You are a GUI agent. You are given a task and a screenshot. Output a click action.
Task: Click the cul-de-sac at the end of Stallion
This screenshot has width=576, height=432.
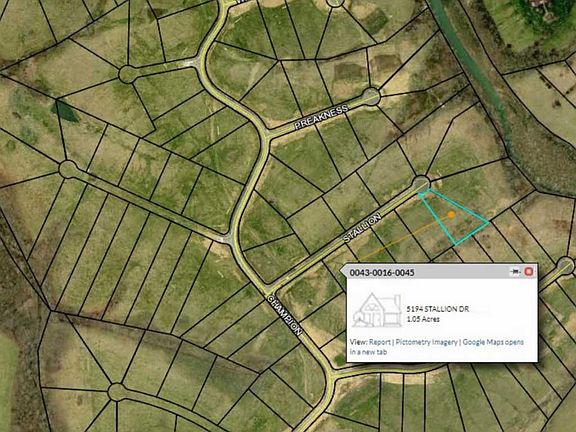tap(421, 184)
